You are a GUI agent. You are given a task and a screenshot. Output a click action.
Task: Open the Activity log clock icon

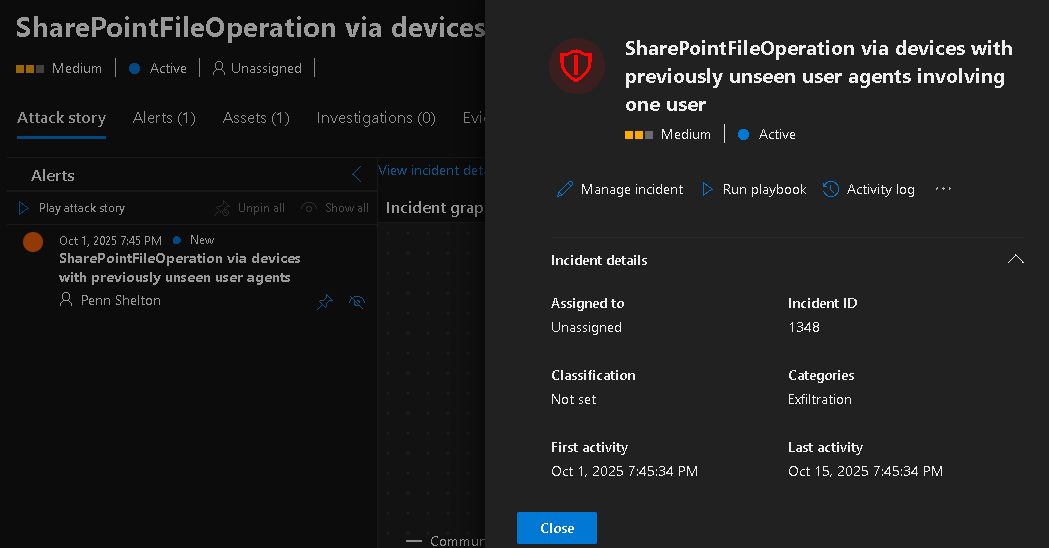tap(831, 189)
